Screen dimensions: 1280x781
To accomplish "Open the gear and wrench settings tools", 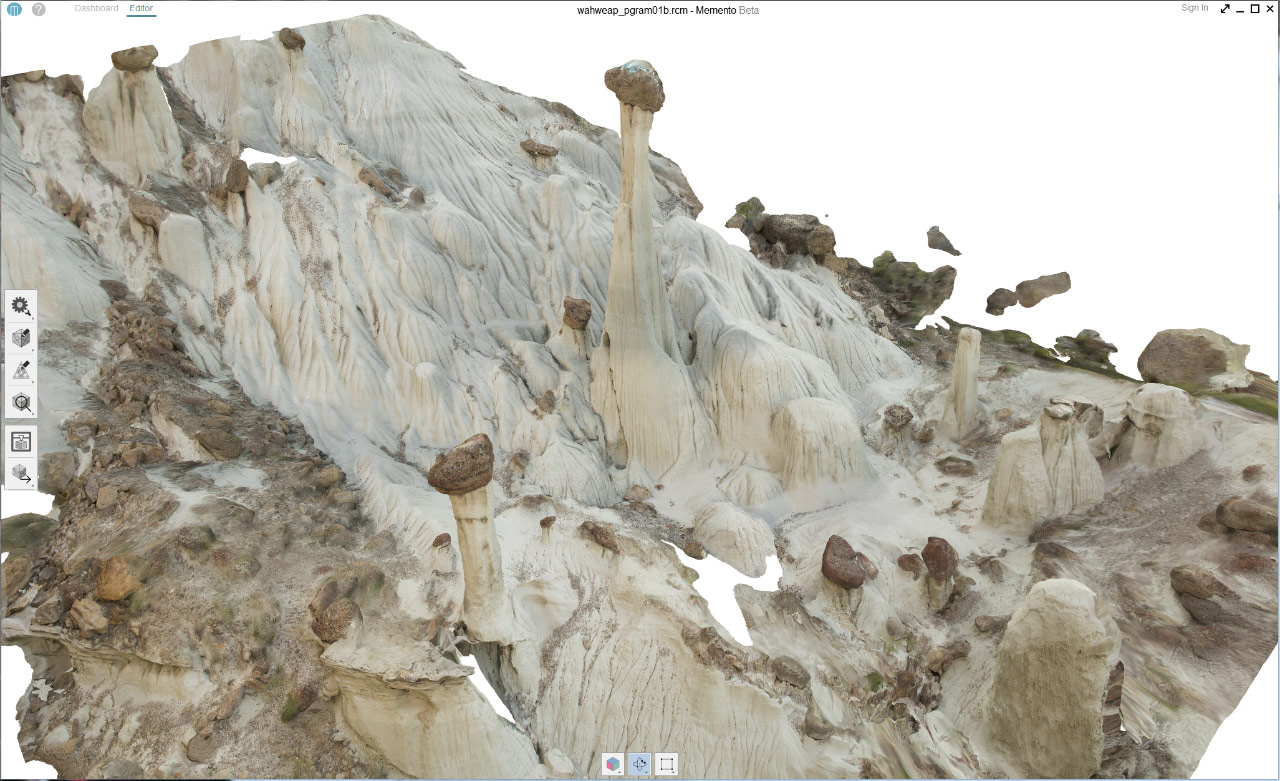I will point(21,307).
